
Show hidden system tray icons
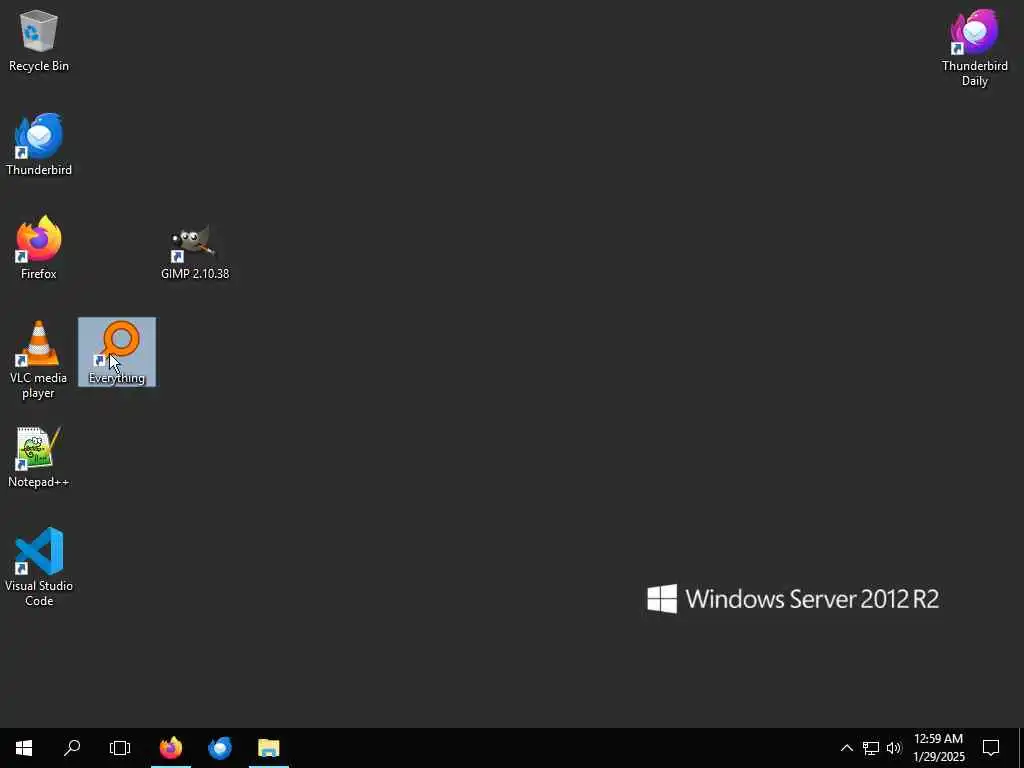coord(846,748)
